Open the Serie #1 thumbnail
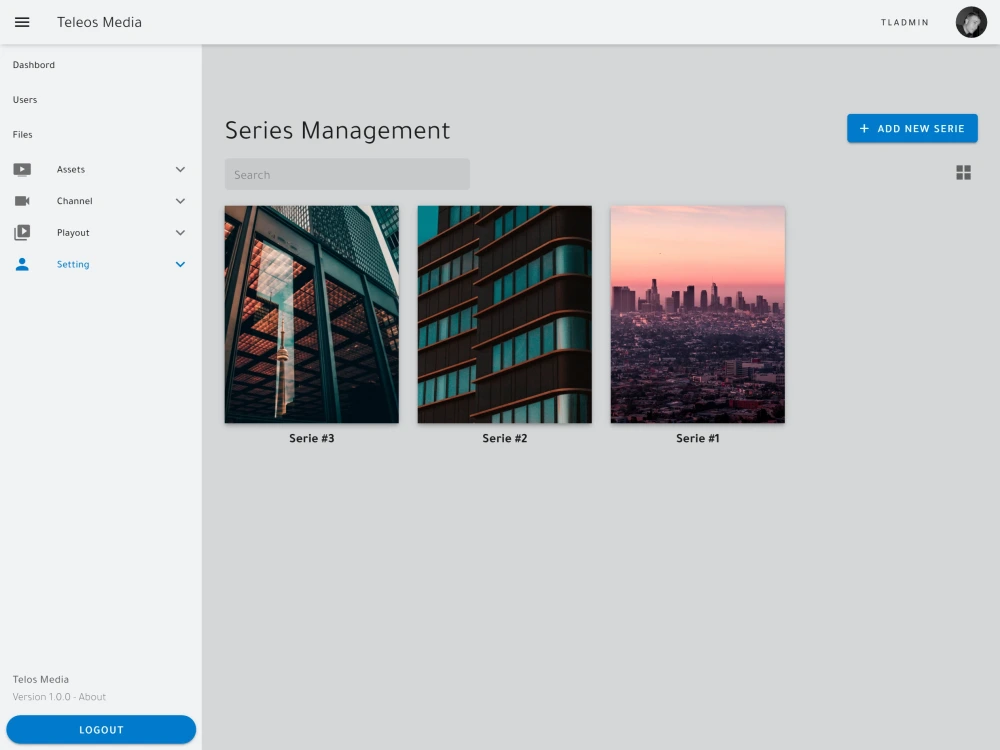Screen dimensions: 1000x750 (698, 314)
